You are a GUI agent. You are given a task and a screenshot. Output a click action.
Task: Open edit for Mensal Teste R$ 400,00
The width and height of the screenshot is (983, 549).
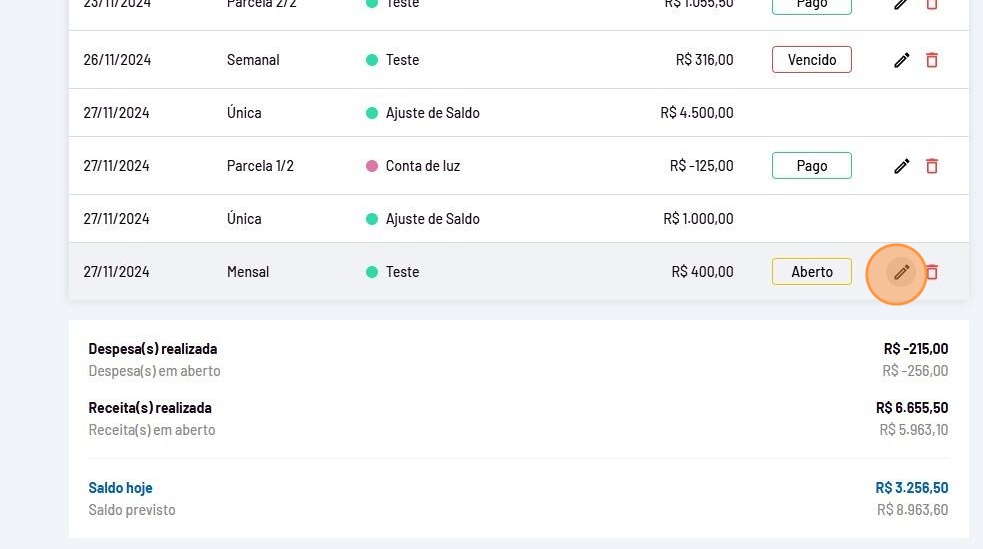pyautogui.click(x=902, y=272)
